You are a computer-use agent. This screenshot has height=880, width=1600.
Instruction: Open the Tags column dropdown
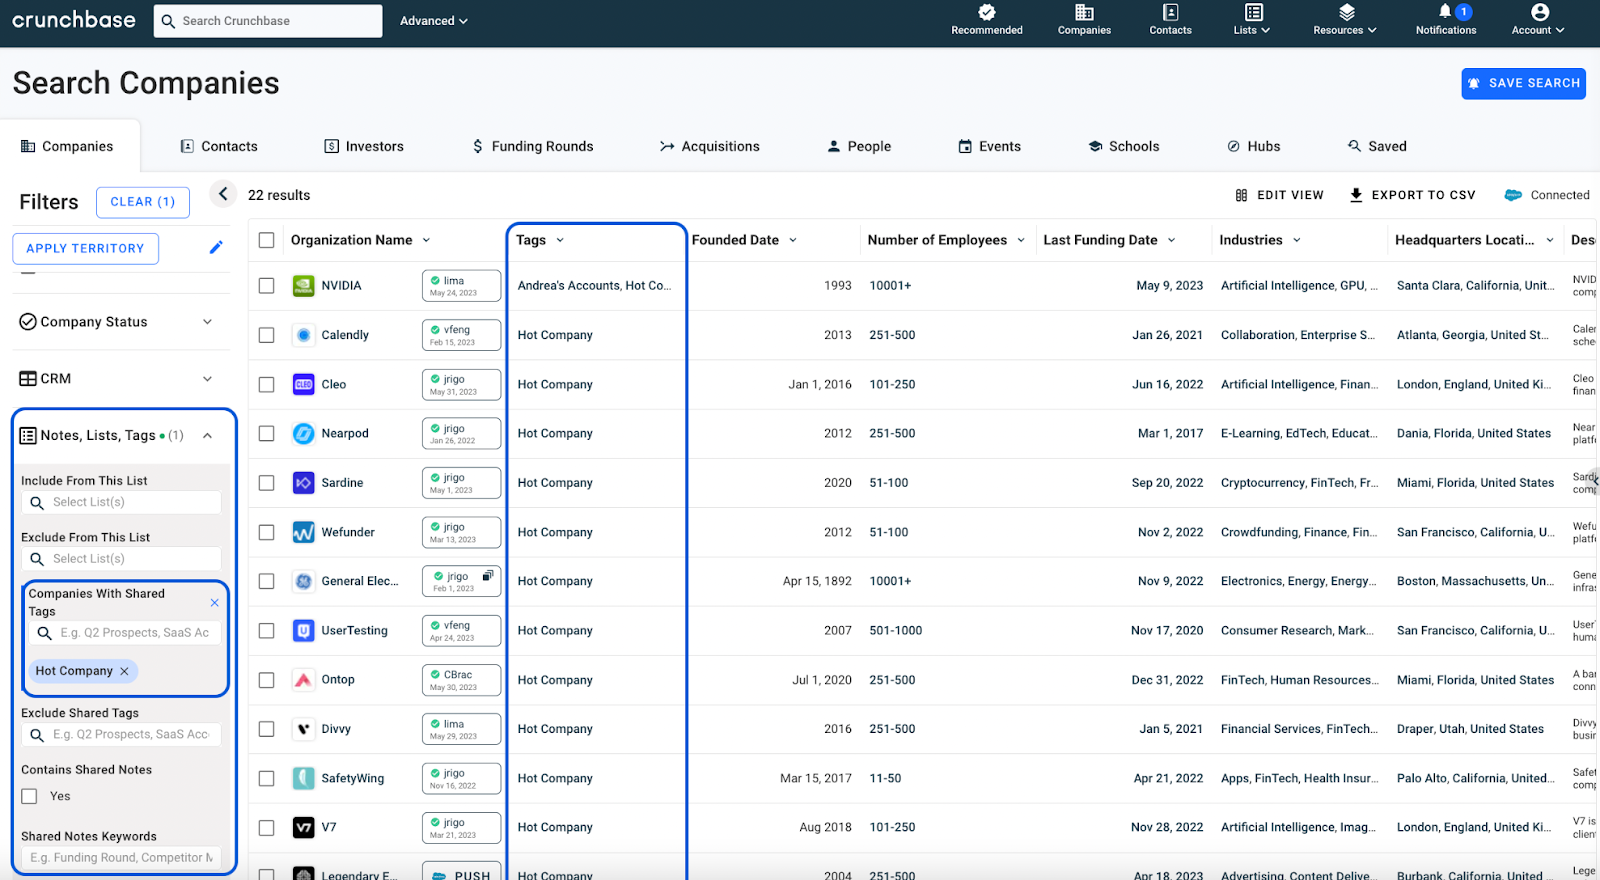coord(560,240)
